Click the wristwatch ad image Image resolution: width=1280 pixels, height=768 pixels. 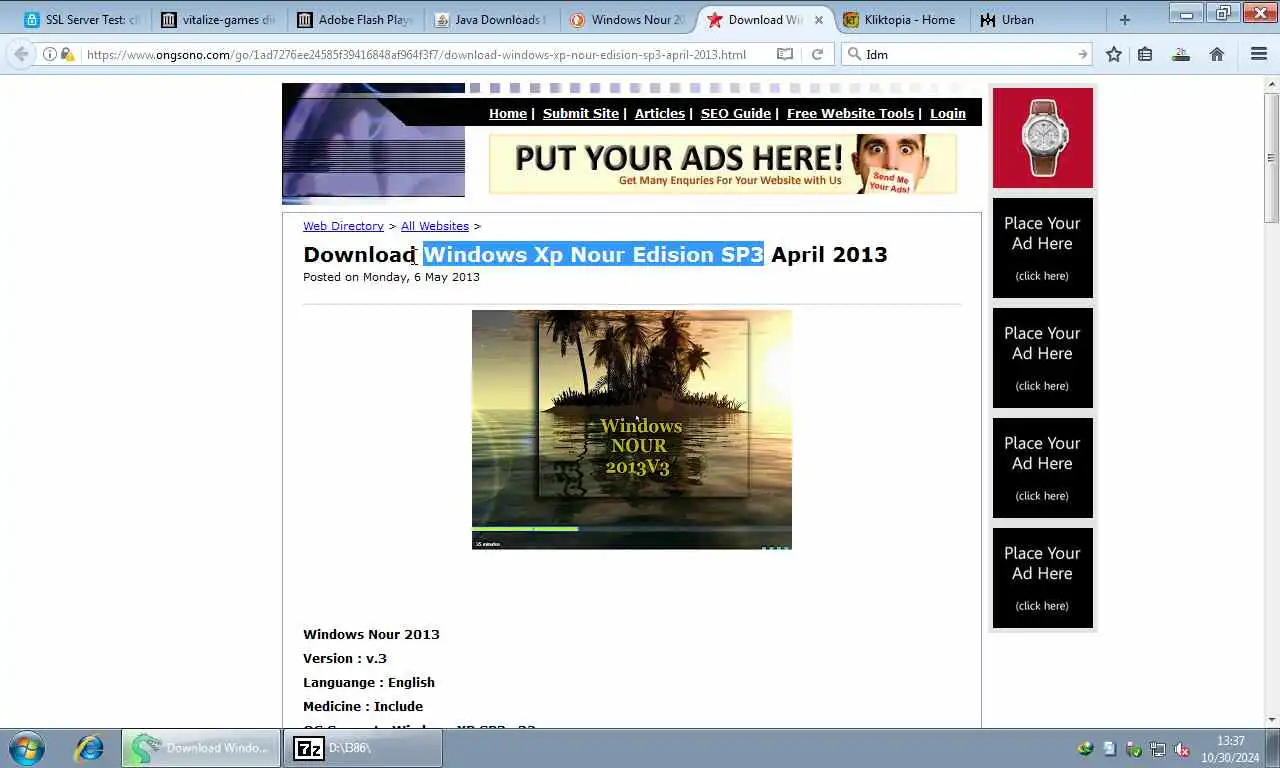pyautogui.click(x=1043, y=138)
